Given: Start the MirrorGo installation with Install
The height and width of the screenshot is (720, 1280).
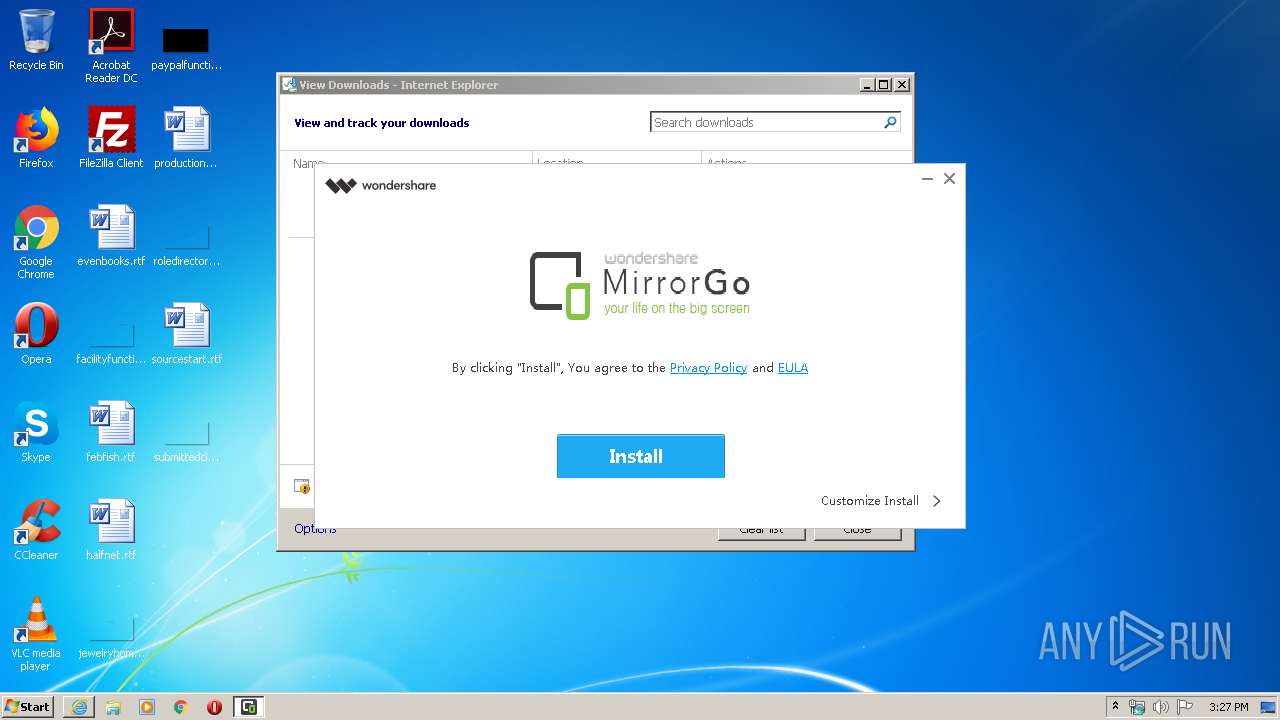Looking at the screenshot, I should (x=640, y=456).
